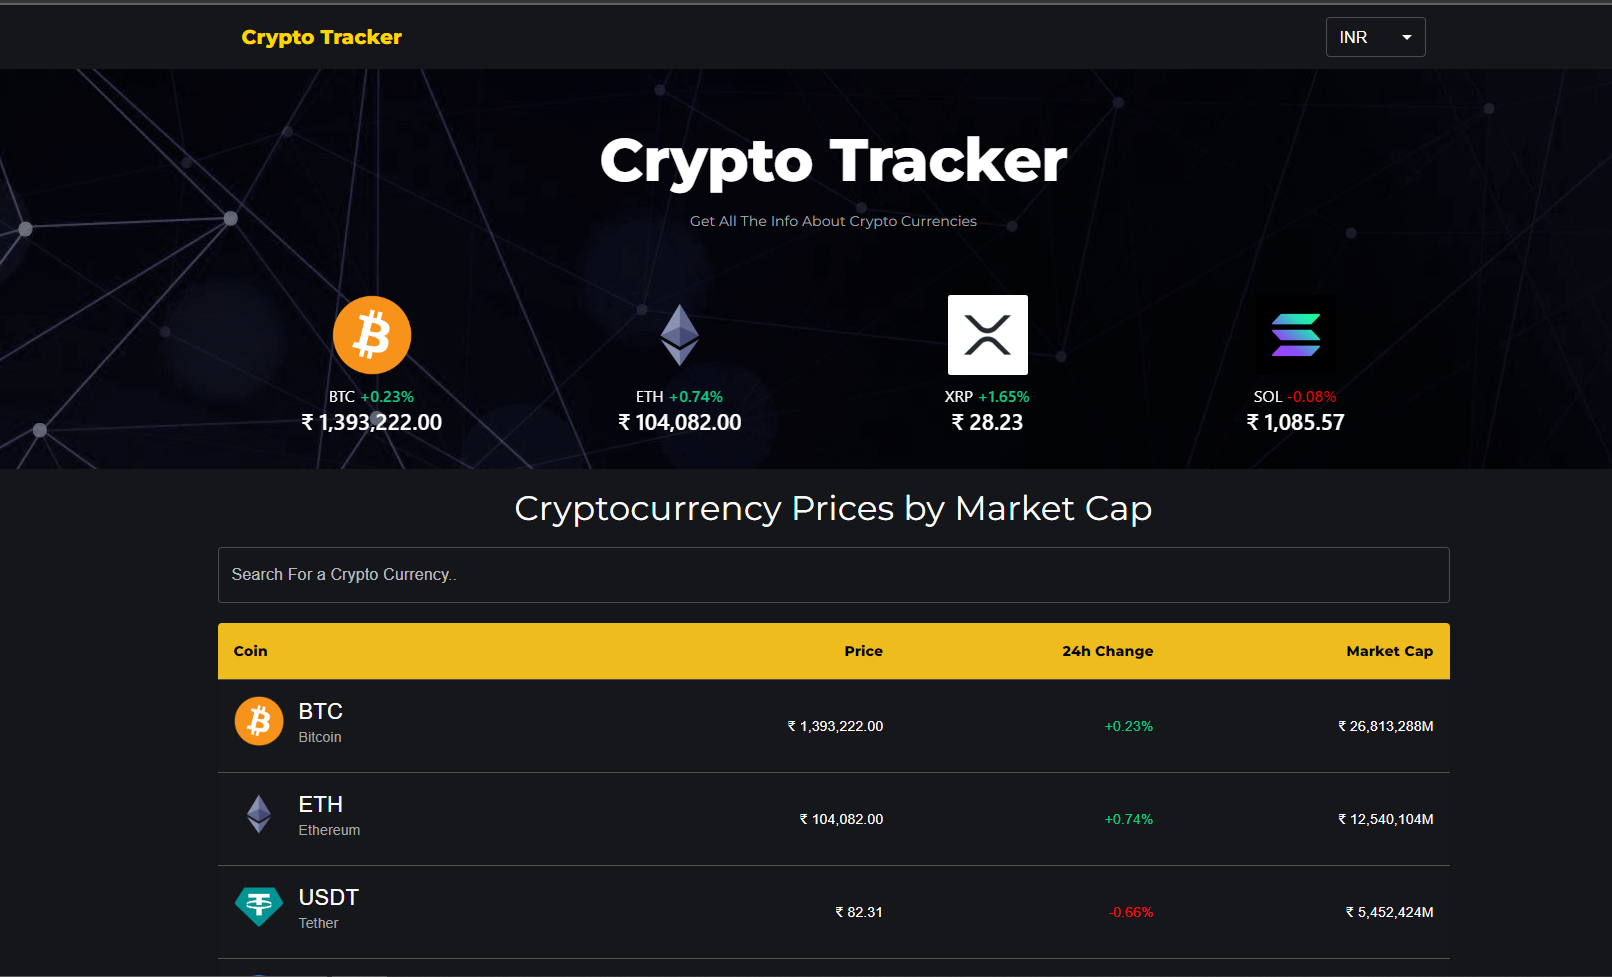Click the XRP price ₹ 28.23 in the carousel
Screen dimensions: 1612x977
pyautogui.click(x=987, y=423)
